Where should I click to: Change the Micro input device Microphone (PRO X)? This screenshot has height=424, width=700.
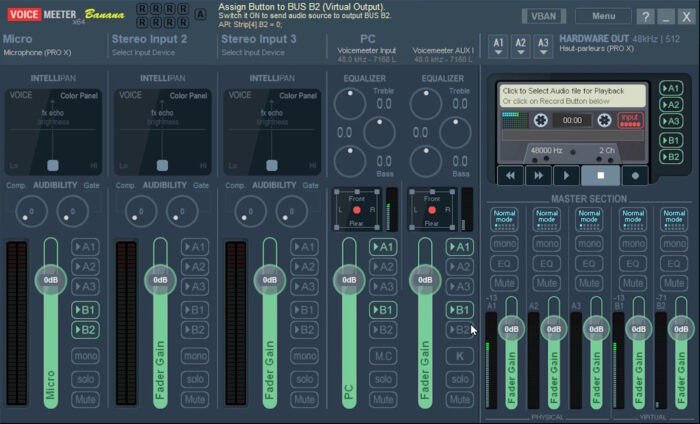coord(37,53)
